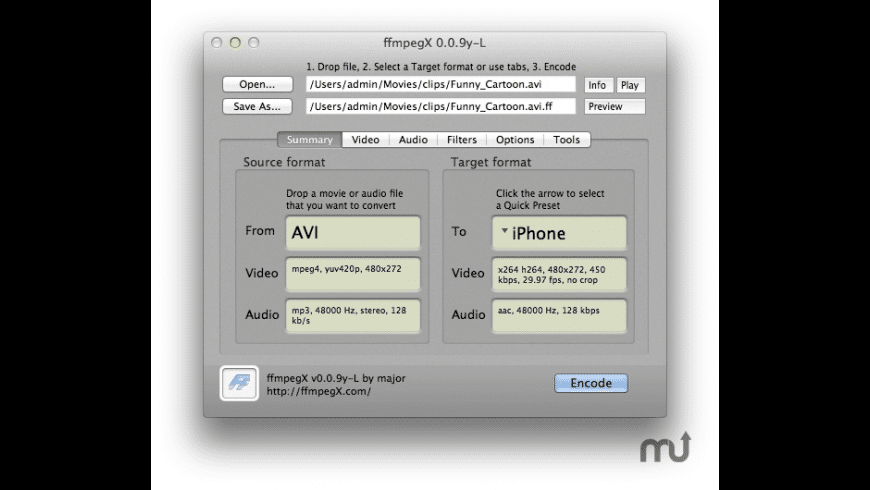
Task: Start encoding with the Encode button
Action: pos(591,383)
